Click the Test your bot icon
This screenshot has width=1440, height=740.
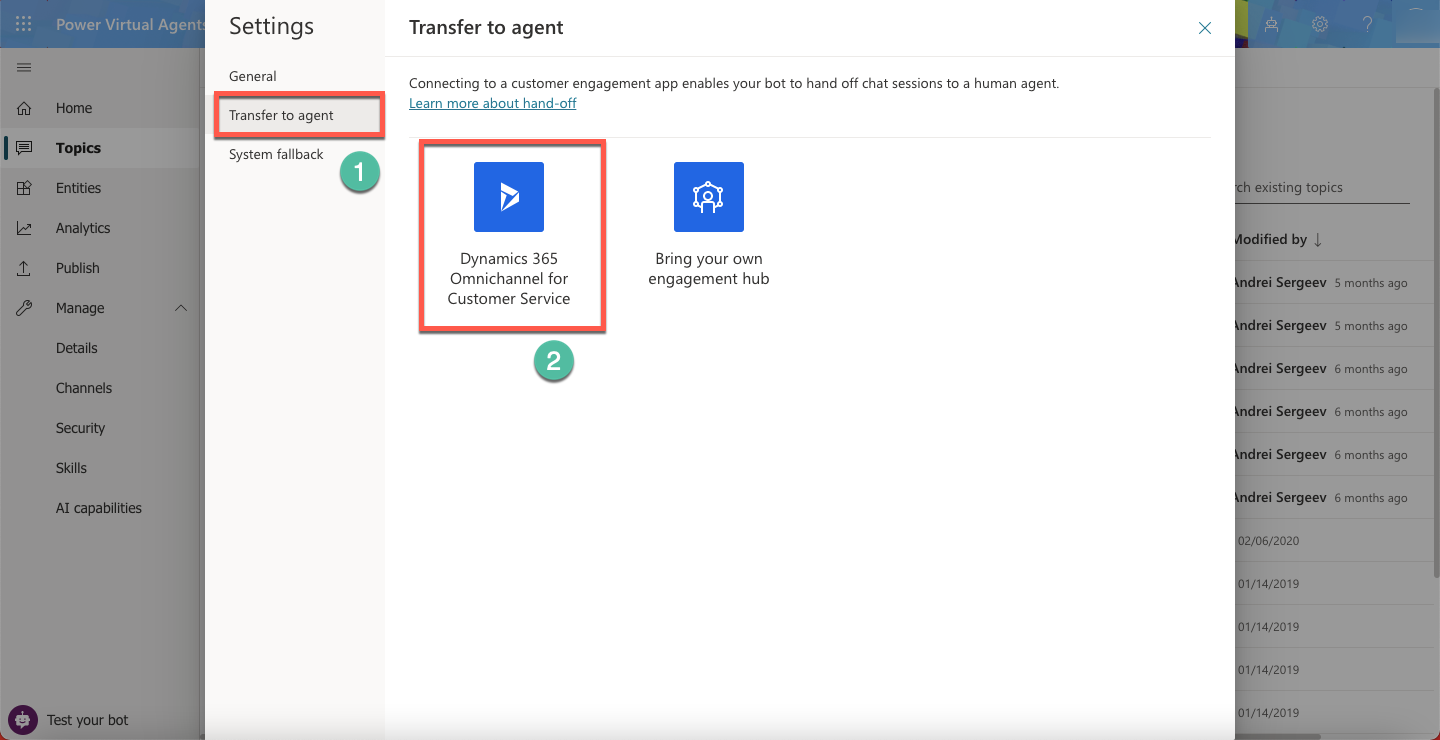23,719
